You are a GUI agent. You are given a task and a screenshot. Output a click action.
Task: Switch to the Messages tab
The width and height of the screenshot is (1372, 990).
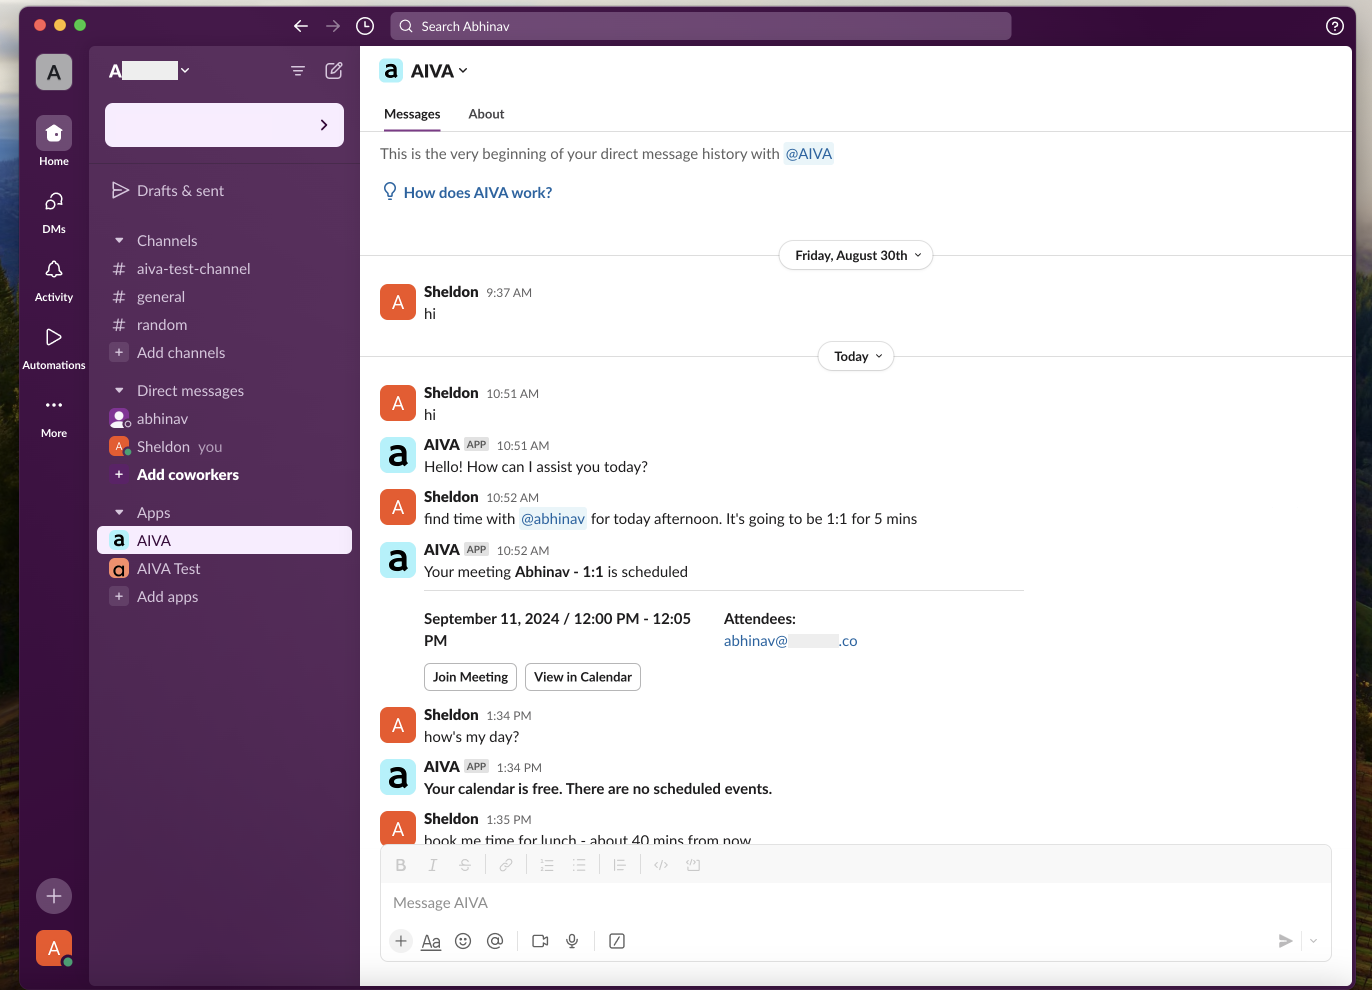click(412, 114)
